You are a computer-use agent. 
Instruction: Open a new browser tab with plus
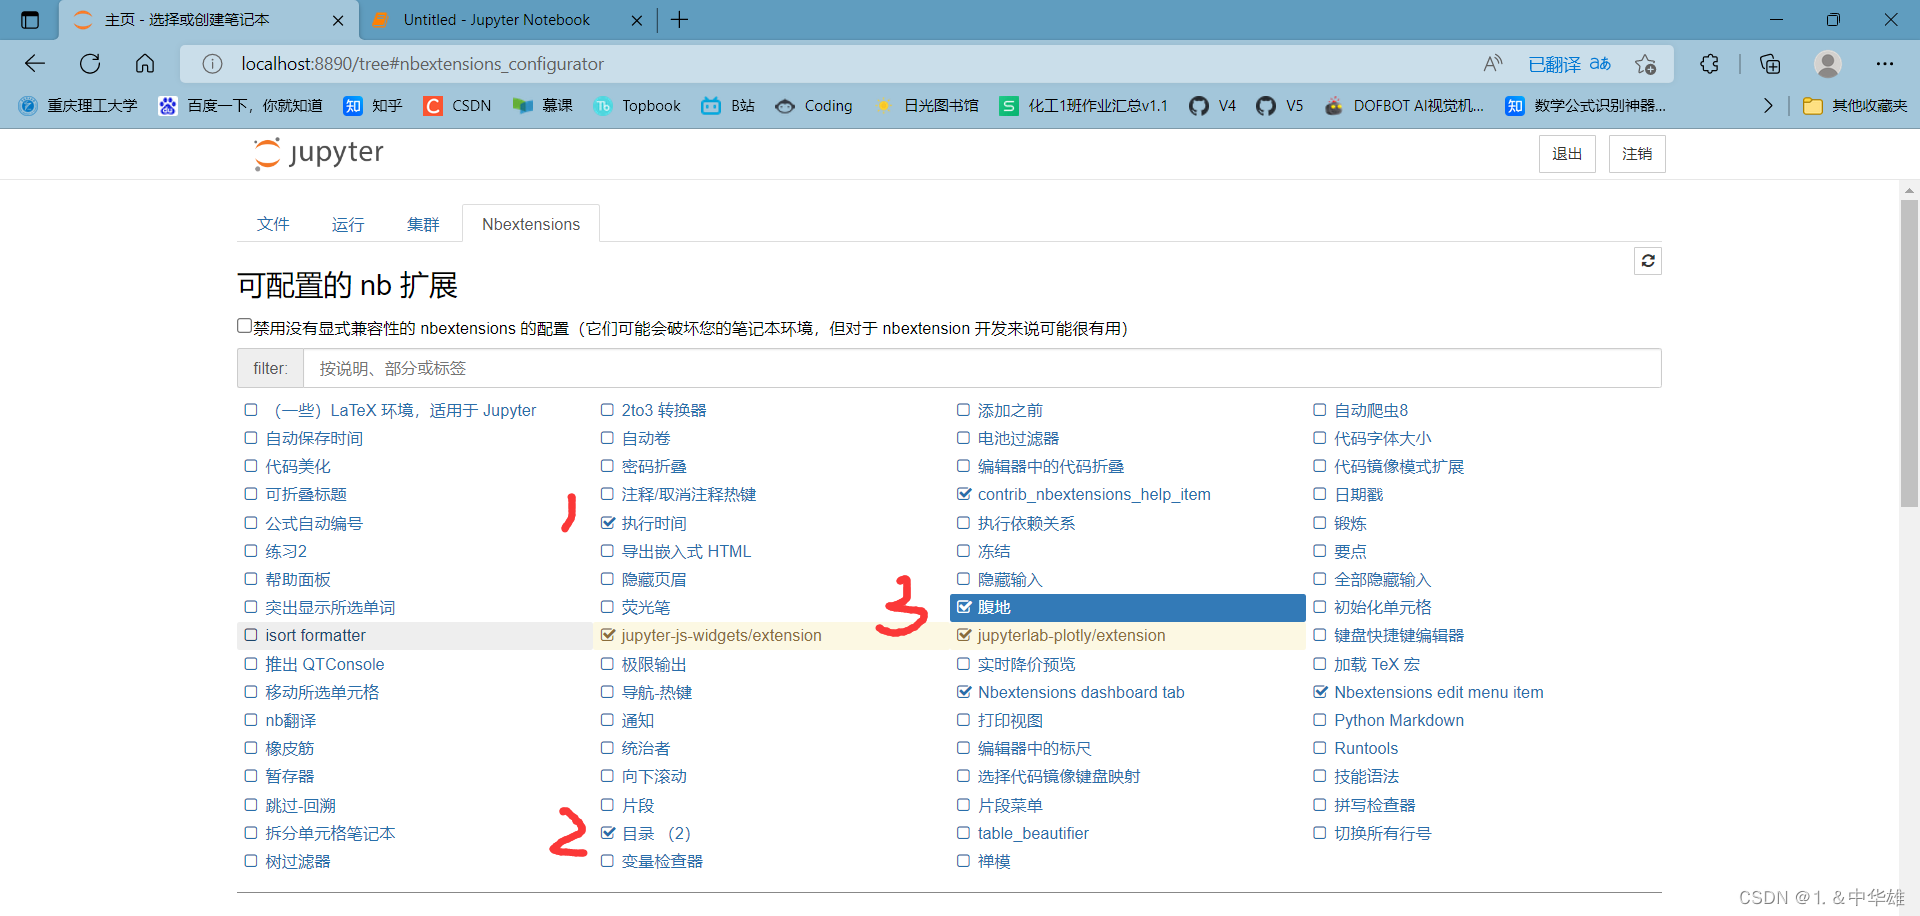click(679, 20)
